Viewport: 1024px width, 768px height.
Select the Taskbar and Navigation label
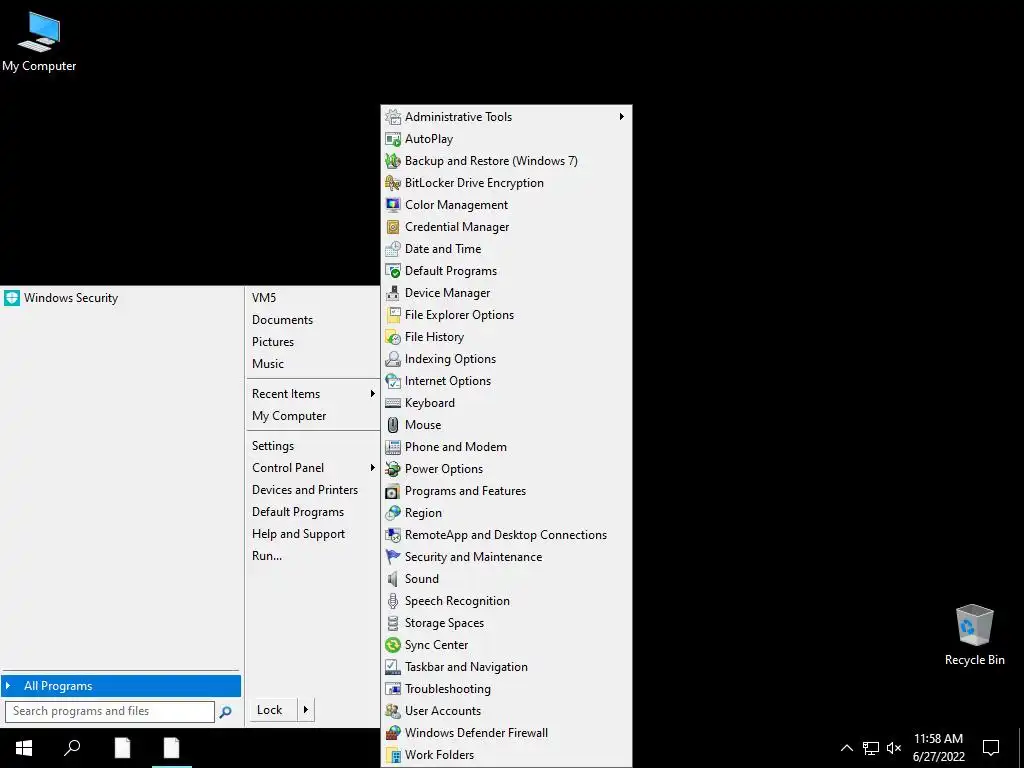coord(466,667)
